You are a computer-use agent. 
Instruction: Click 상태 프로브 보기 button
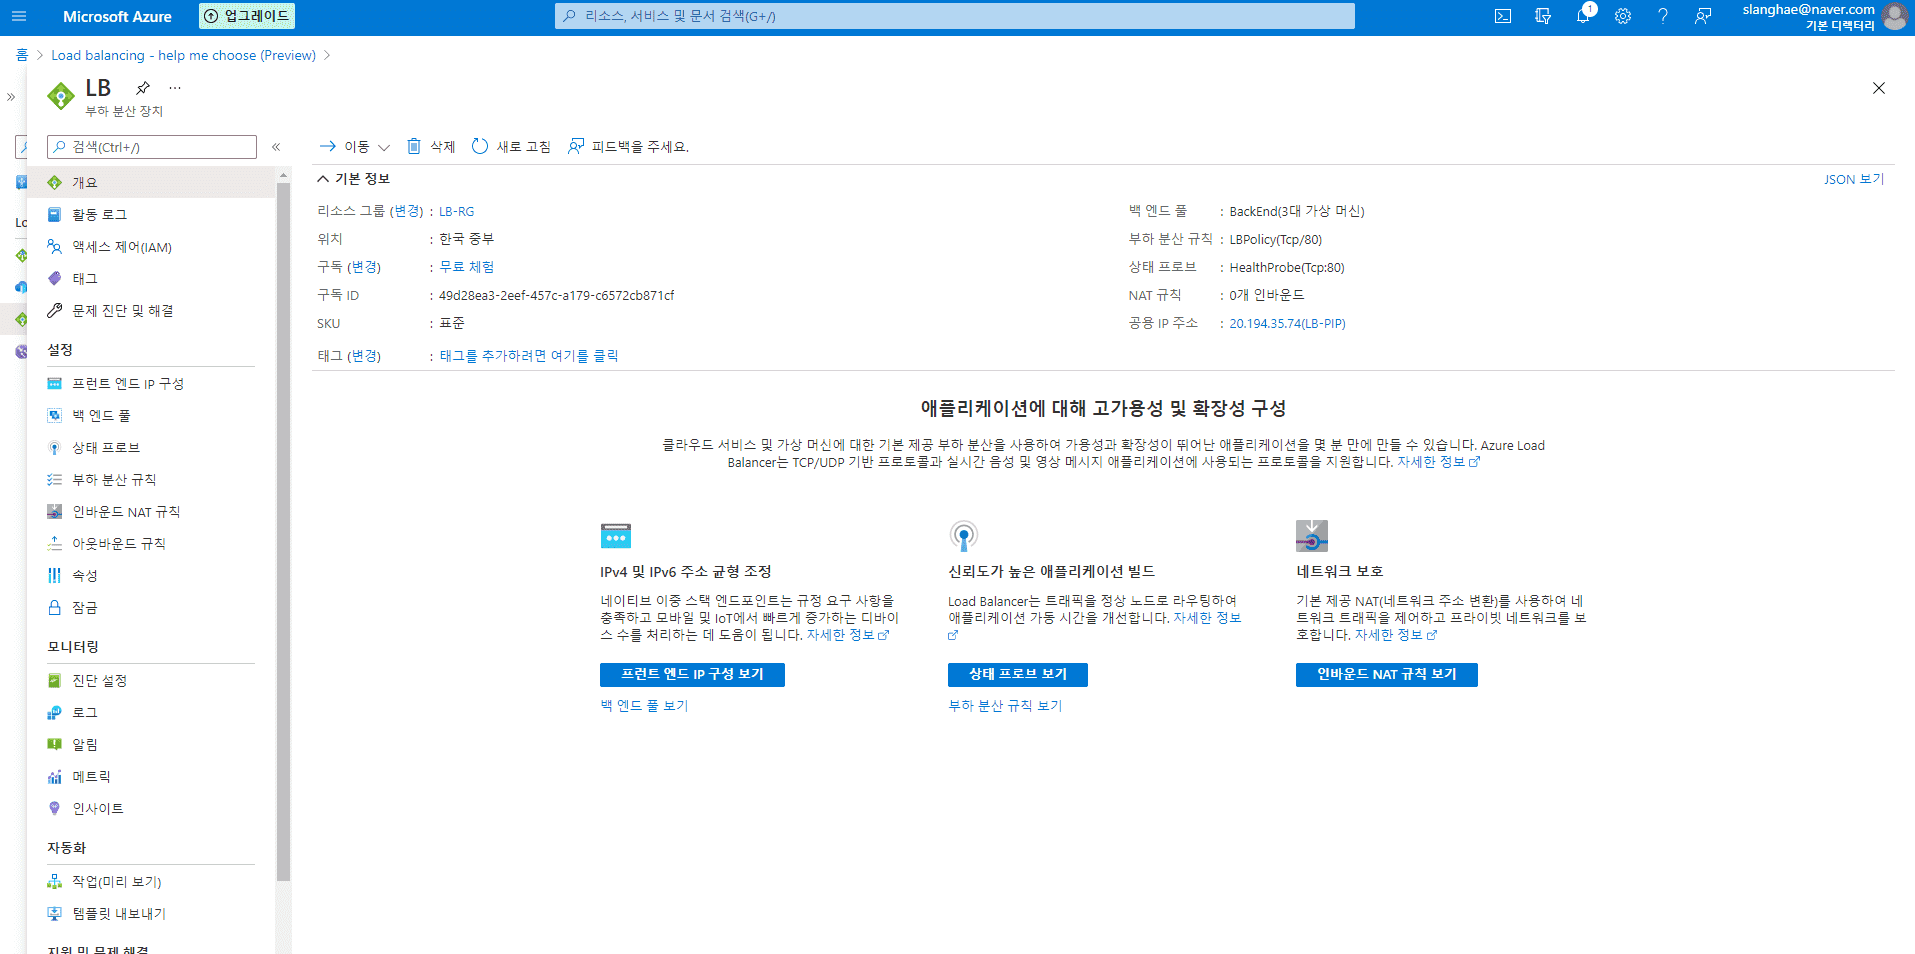tap(1018, 675)
